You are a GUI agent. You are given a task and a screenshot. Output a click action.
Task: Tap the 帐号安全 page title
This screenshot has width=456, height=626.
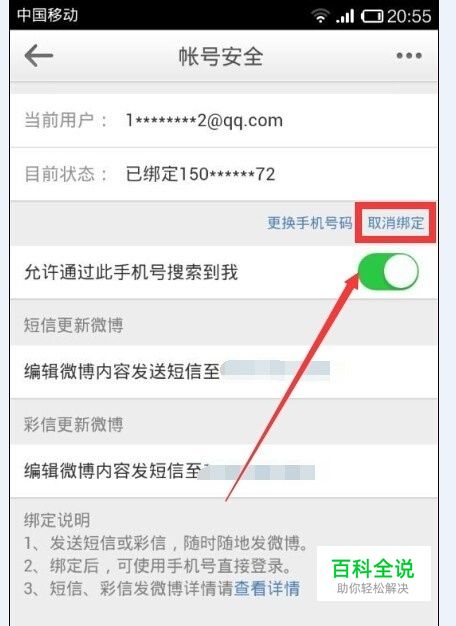coord(221,56)
